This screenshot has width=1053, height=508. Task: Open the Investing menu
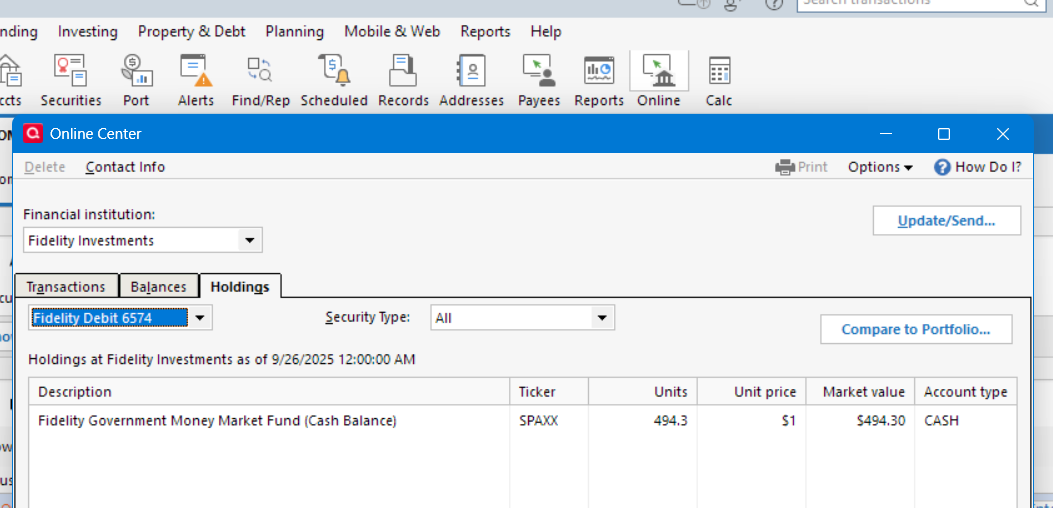point(87,32)
